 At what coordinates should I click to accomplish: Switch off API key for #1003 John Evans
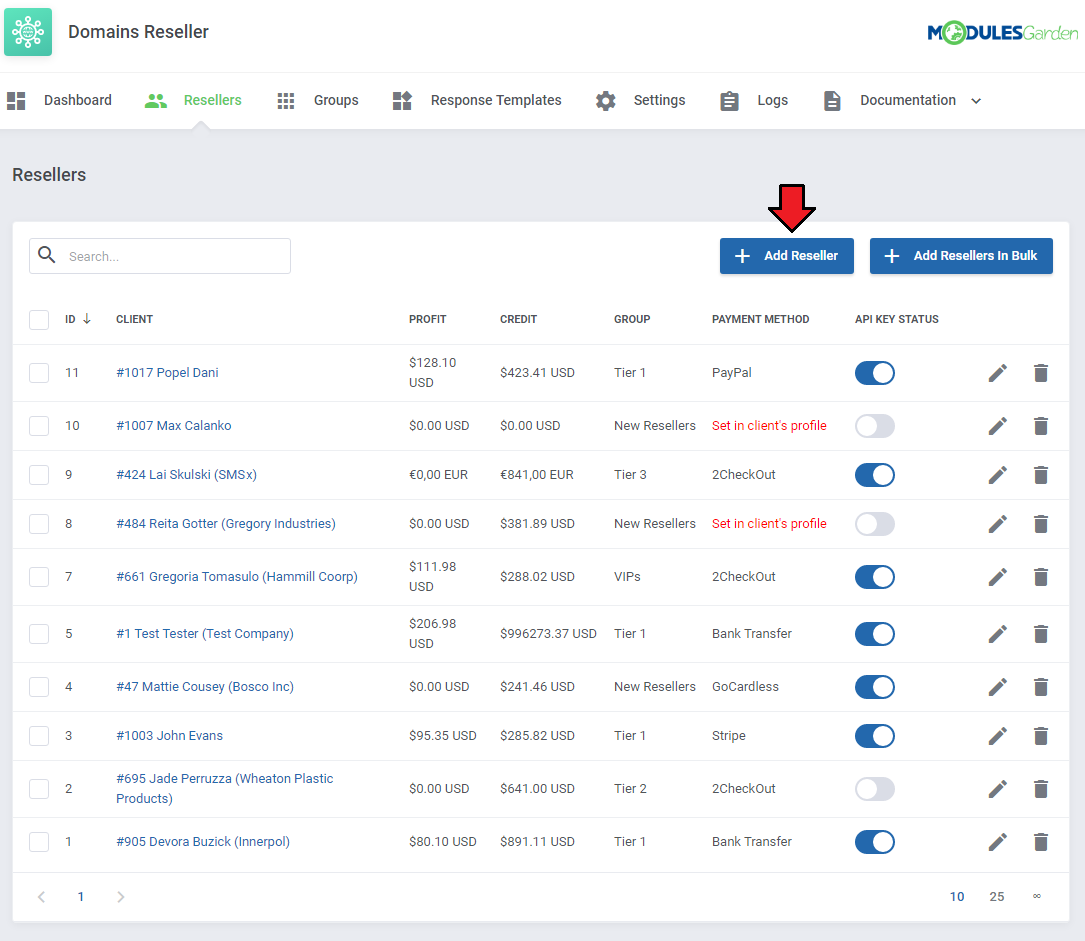point(875,736)
